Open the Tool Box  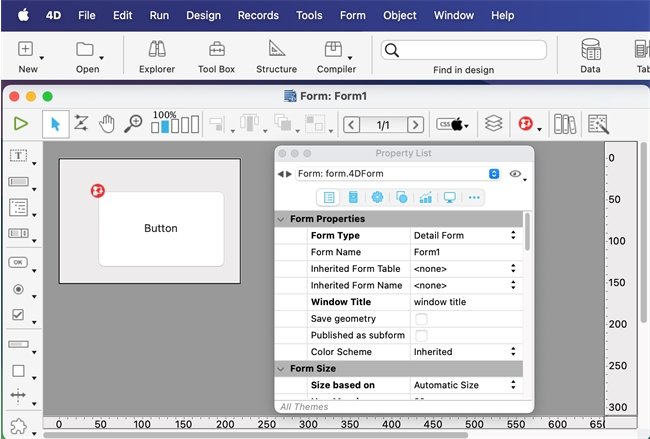(216, 56)
